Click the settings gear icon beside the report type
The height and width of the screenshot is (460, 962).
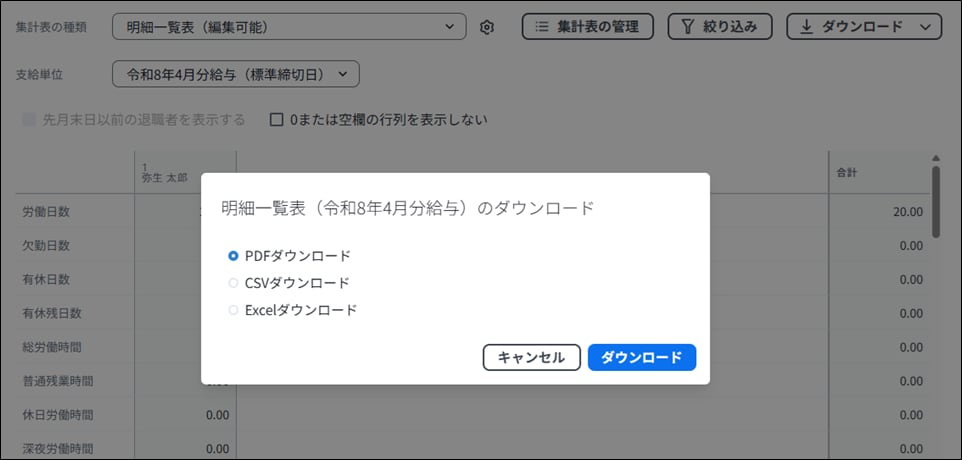coord(487,27)
